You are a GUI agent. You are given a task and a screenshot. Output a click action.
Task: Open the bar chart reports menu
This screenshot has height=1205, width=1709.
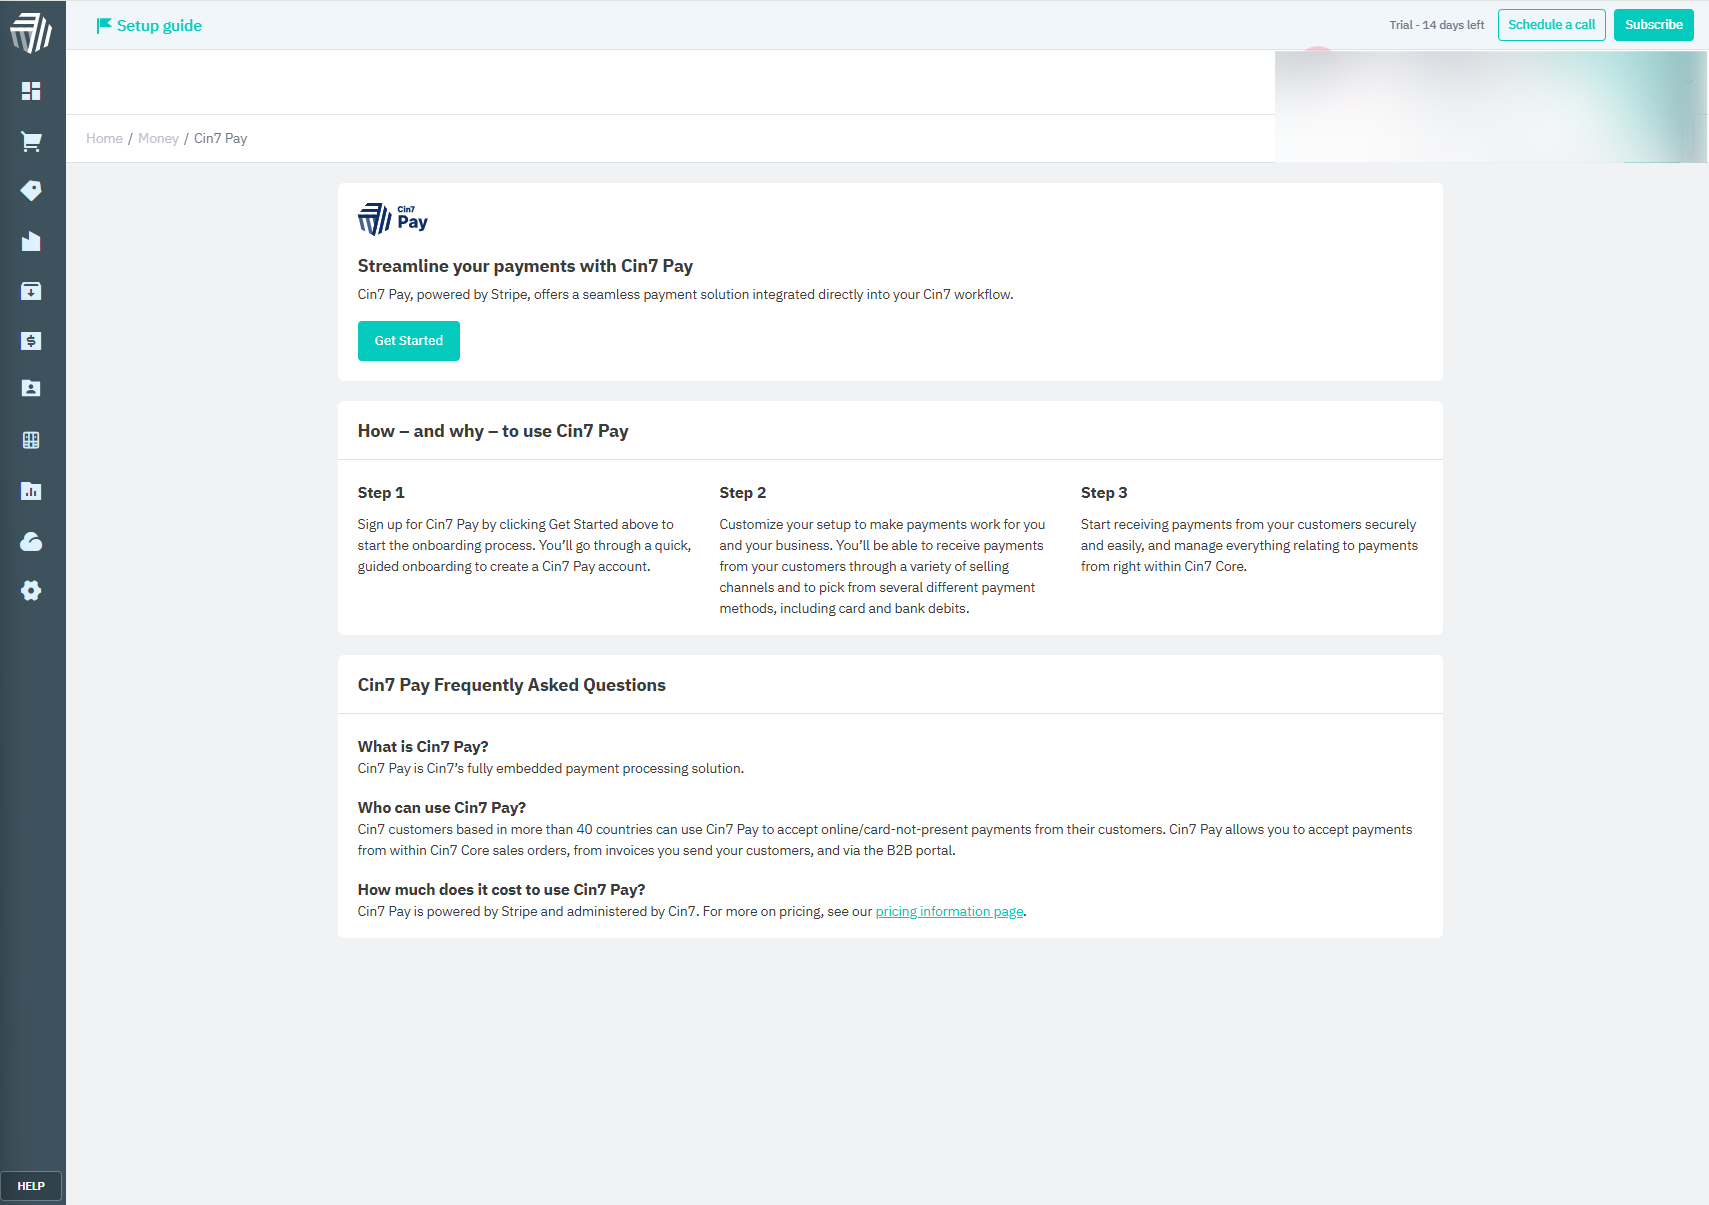(x=31, y=491)
